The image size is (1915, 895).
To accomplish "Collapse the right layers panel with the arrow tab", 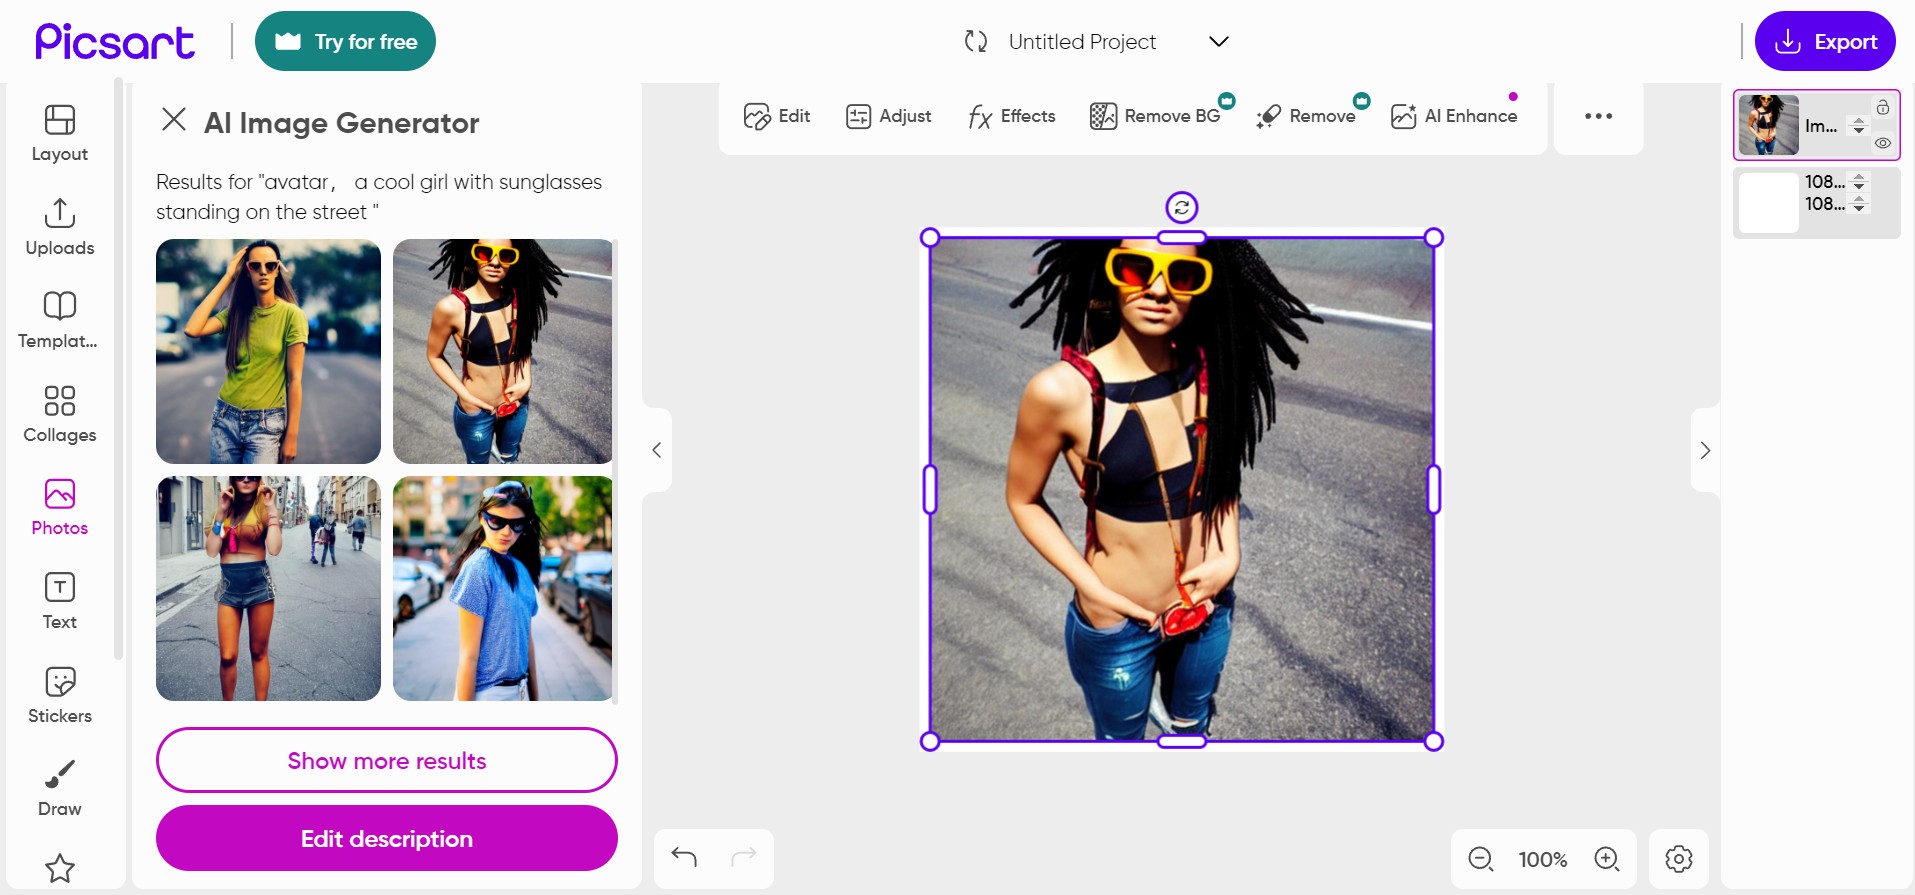I will [1705, 450].
